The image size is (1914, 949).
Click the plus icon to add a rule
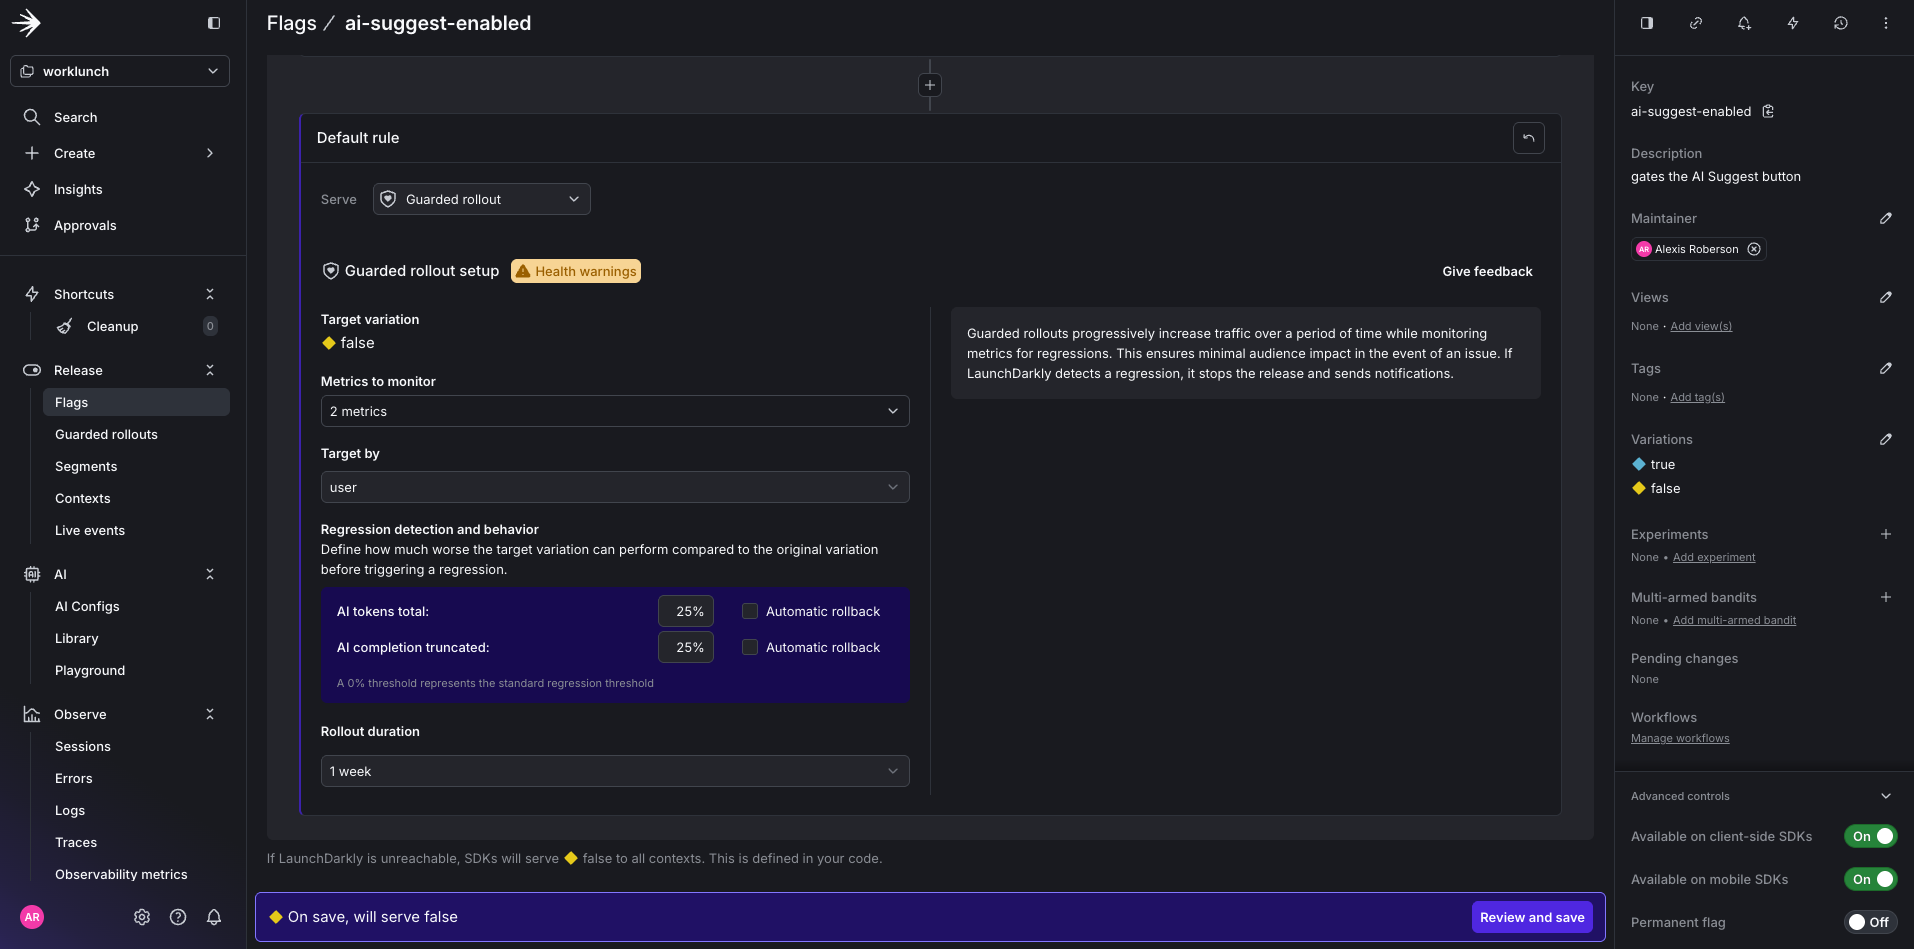[929, 85]
